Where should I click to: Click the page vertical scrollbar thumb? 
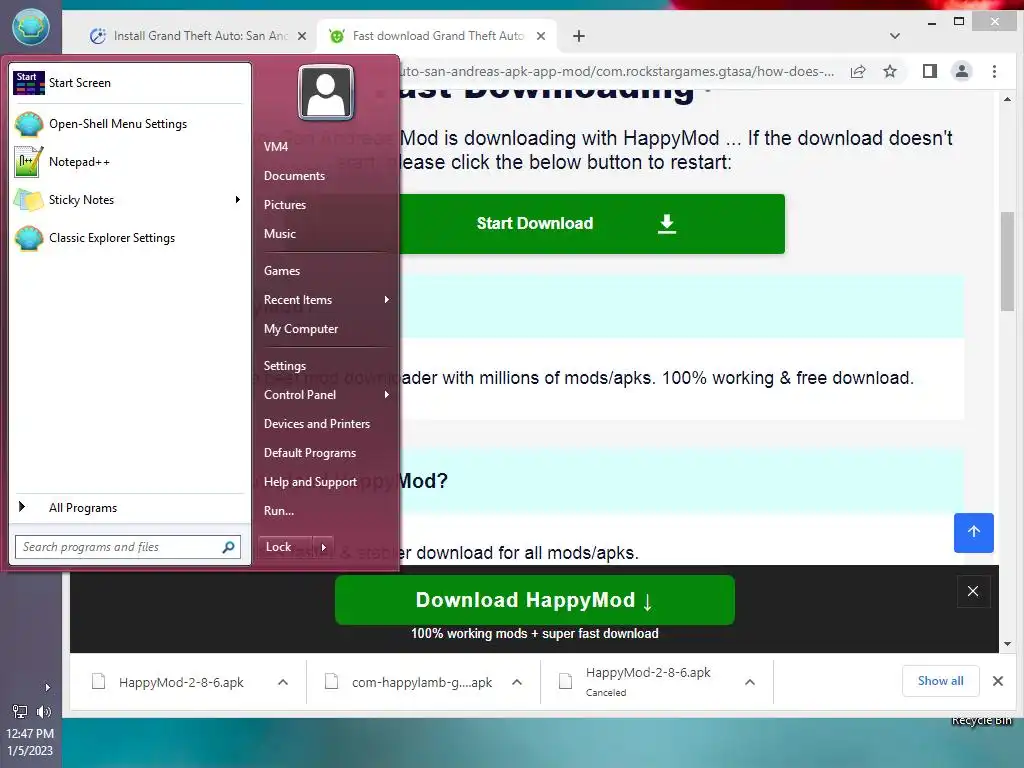coord(1007,261)
